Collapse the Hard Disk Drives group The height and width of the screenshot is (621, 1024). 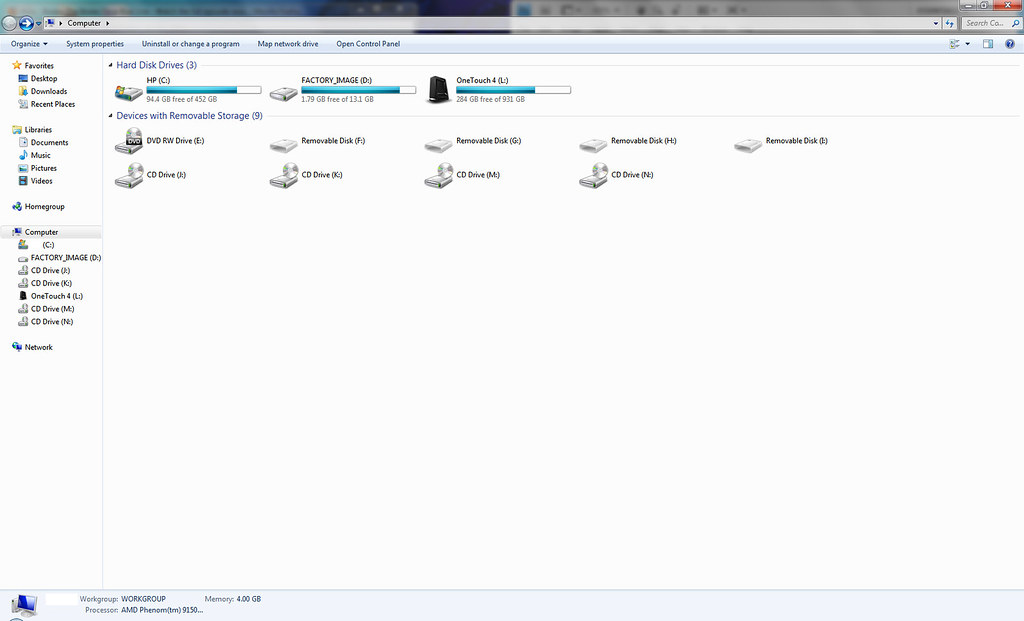(x=110, y=65)
